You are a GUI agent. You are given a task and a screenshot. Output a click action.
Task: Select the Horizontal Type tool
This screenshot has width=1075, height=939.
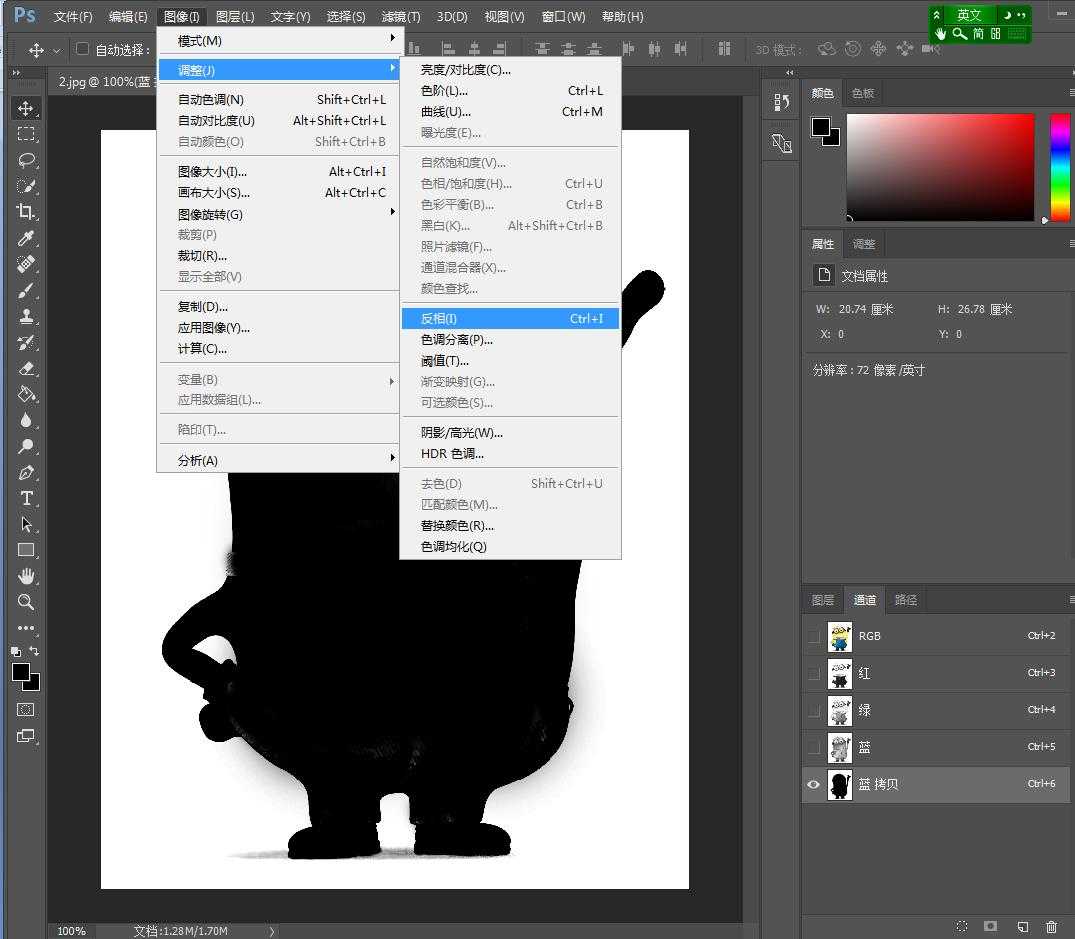pos(26,498)
